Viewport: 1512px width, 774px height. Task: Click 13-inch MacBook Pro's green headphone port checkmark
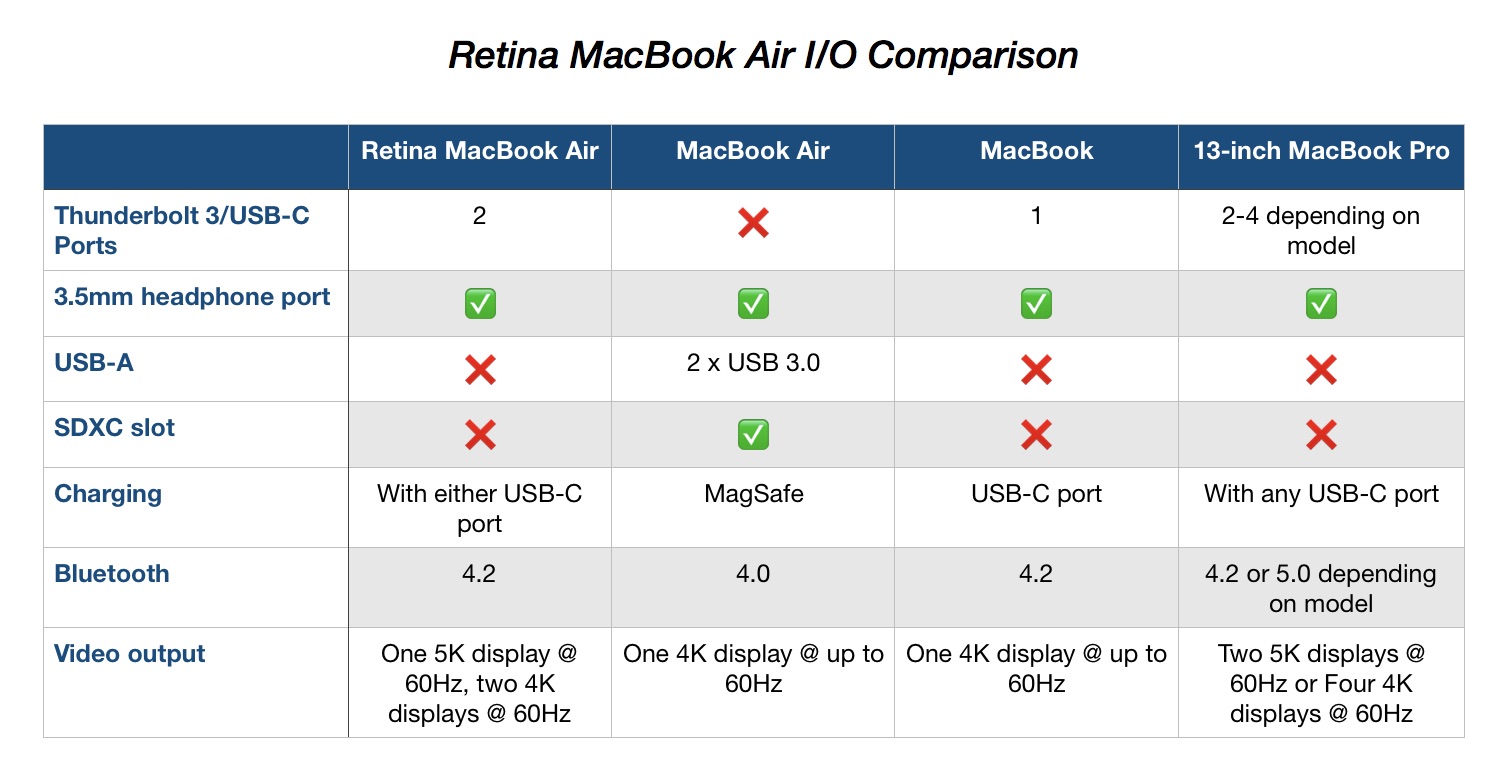click(x=1321, y=303)
